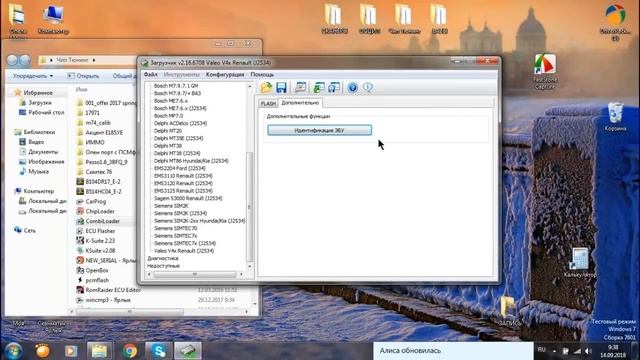Select Bosch M7.9.7.1 GM in module list

pos(176,86)
